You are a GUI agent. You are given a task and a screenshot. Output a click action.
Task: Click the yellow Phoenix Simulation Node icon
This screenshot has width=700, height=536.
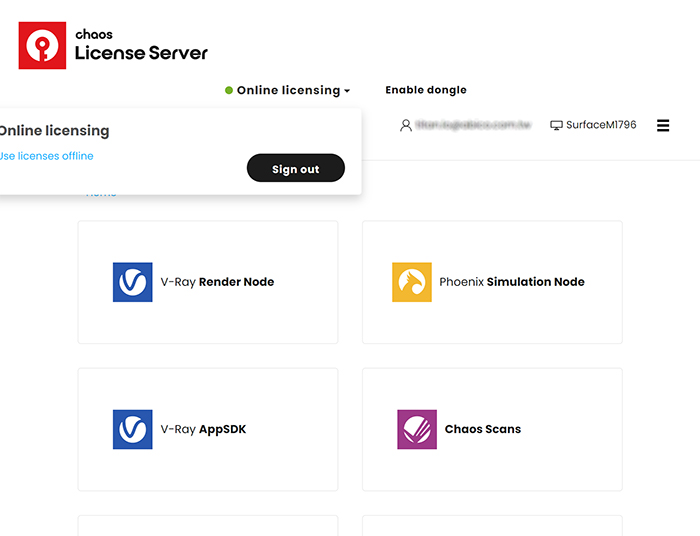[411, 282]
